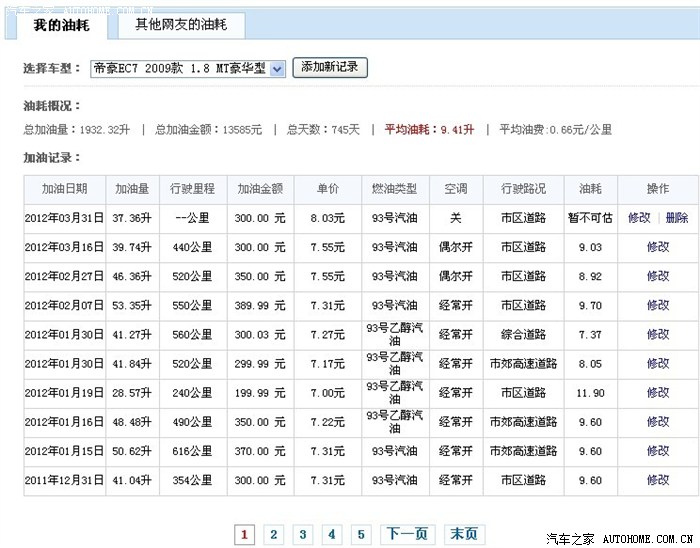This screenshot has height=548, width=700.
Task: Open the 帝豪EC7 car model combo box
Action: (x=180, y=69)
